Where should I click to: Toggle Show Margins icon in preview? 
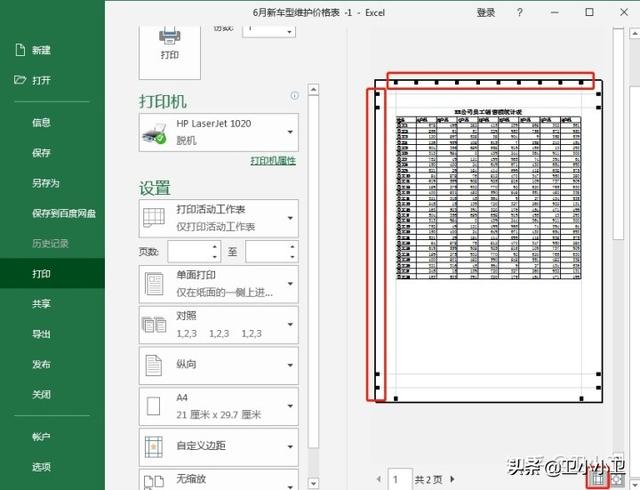598,479
